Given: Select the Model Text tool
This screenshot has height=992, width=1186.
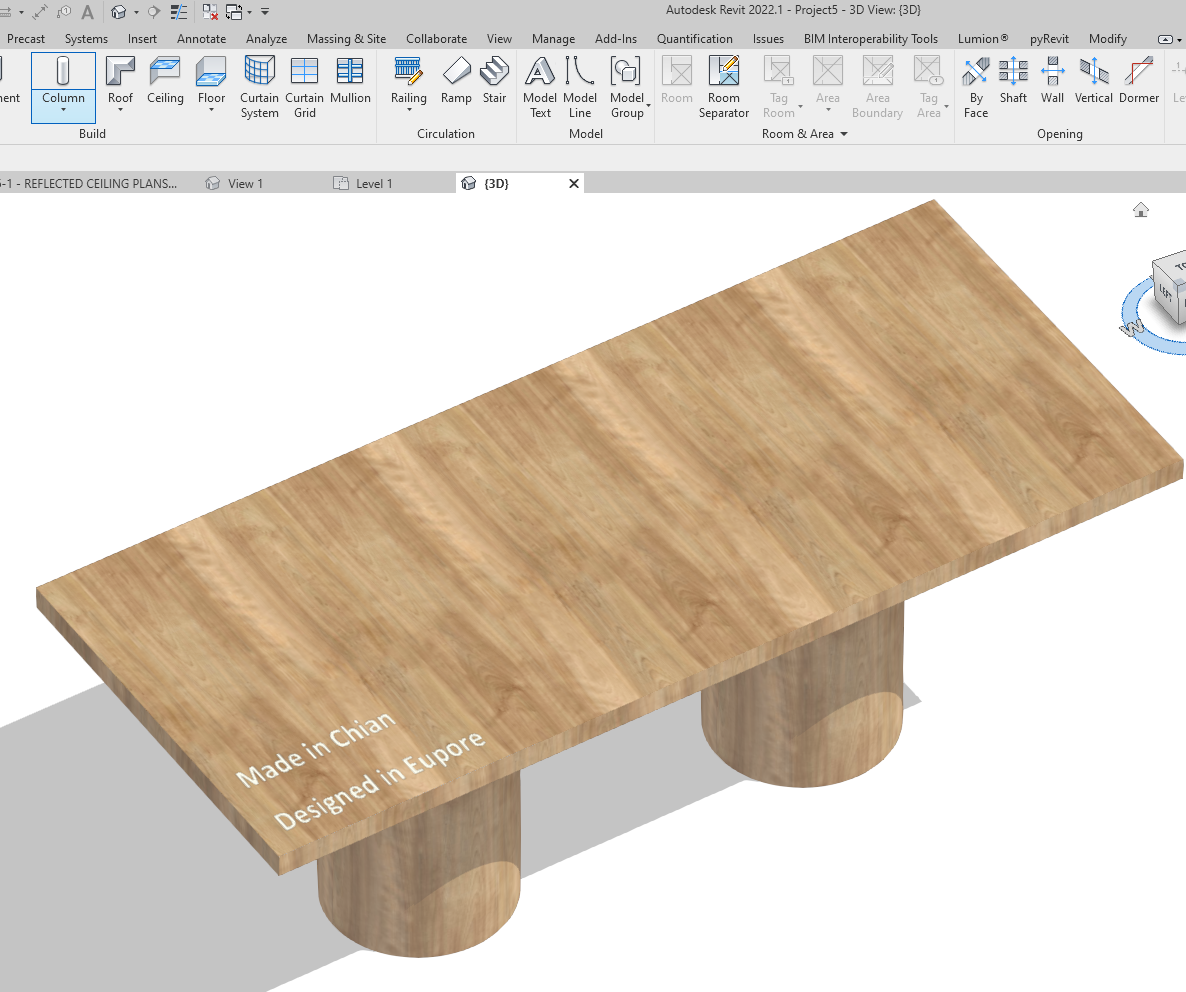Looking at the screenshot, I should (540, 87).
